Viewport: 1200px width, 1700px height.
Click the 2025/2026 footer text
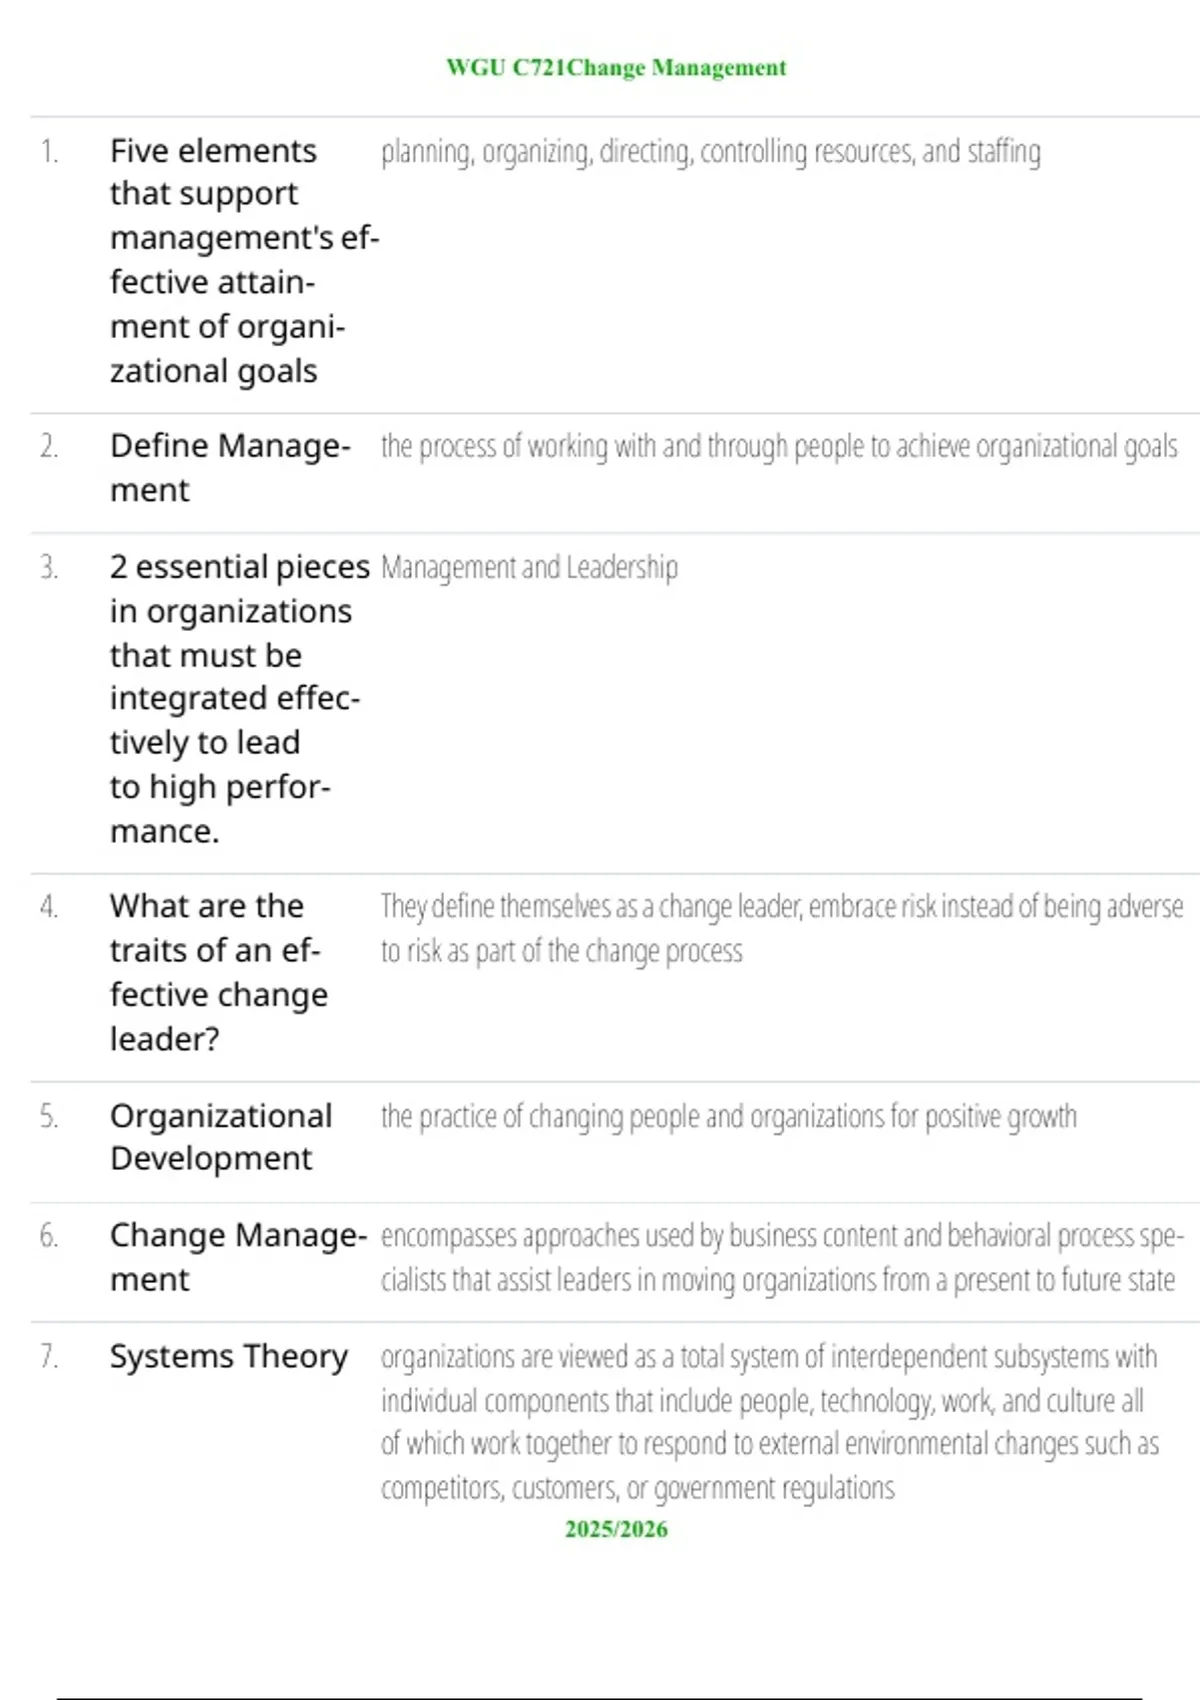tap(616, 1529)
